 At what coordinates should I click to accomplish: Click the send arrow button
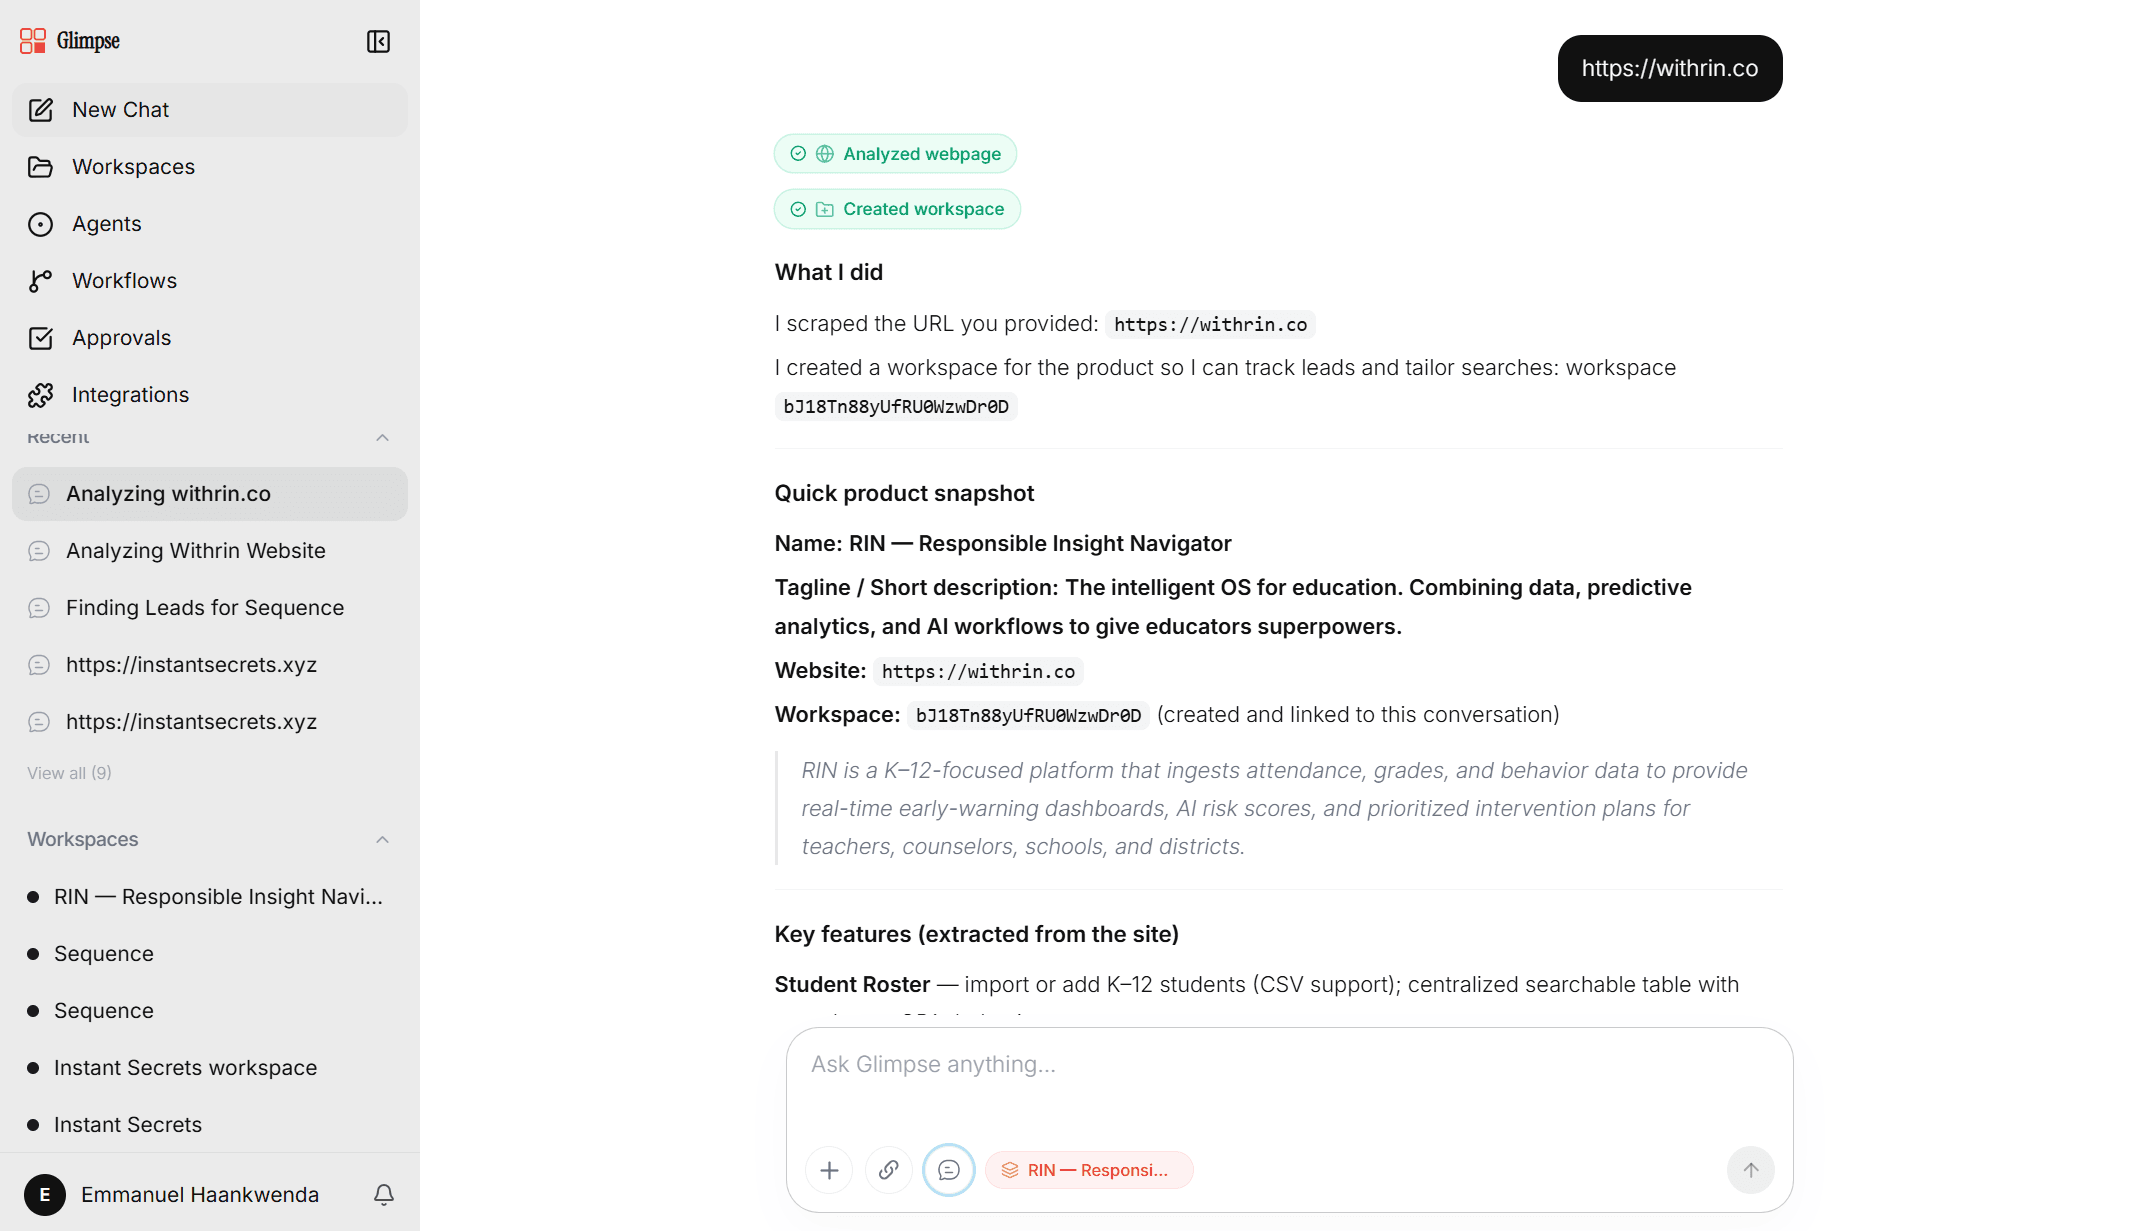(x=1750, y=1169)
